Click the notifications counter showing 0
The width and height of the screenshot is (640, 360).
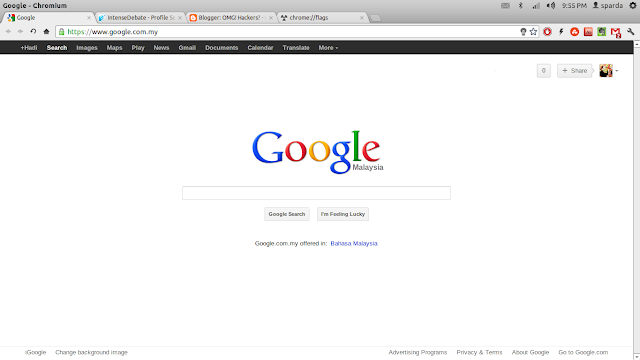543,71
